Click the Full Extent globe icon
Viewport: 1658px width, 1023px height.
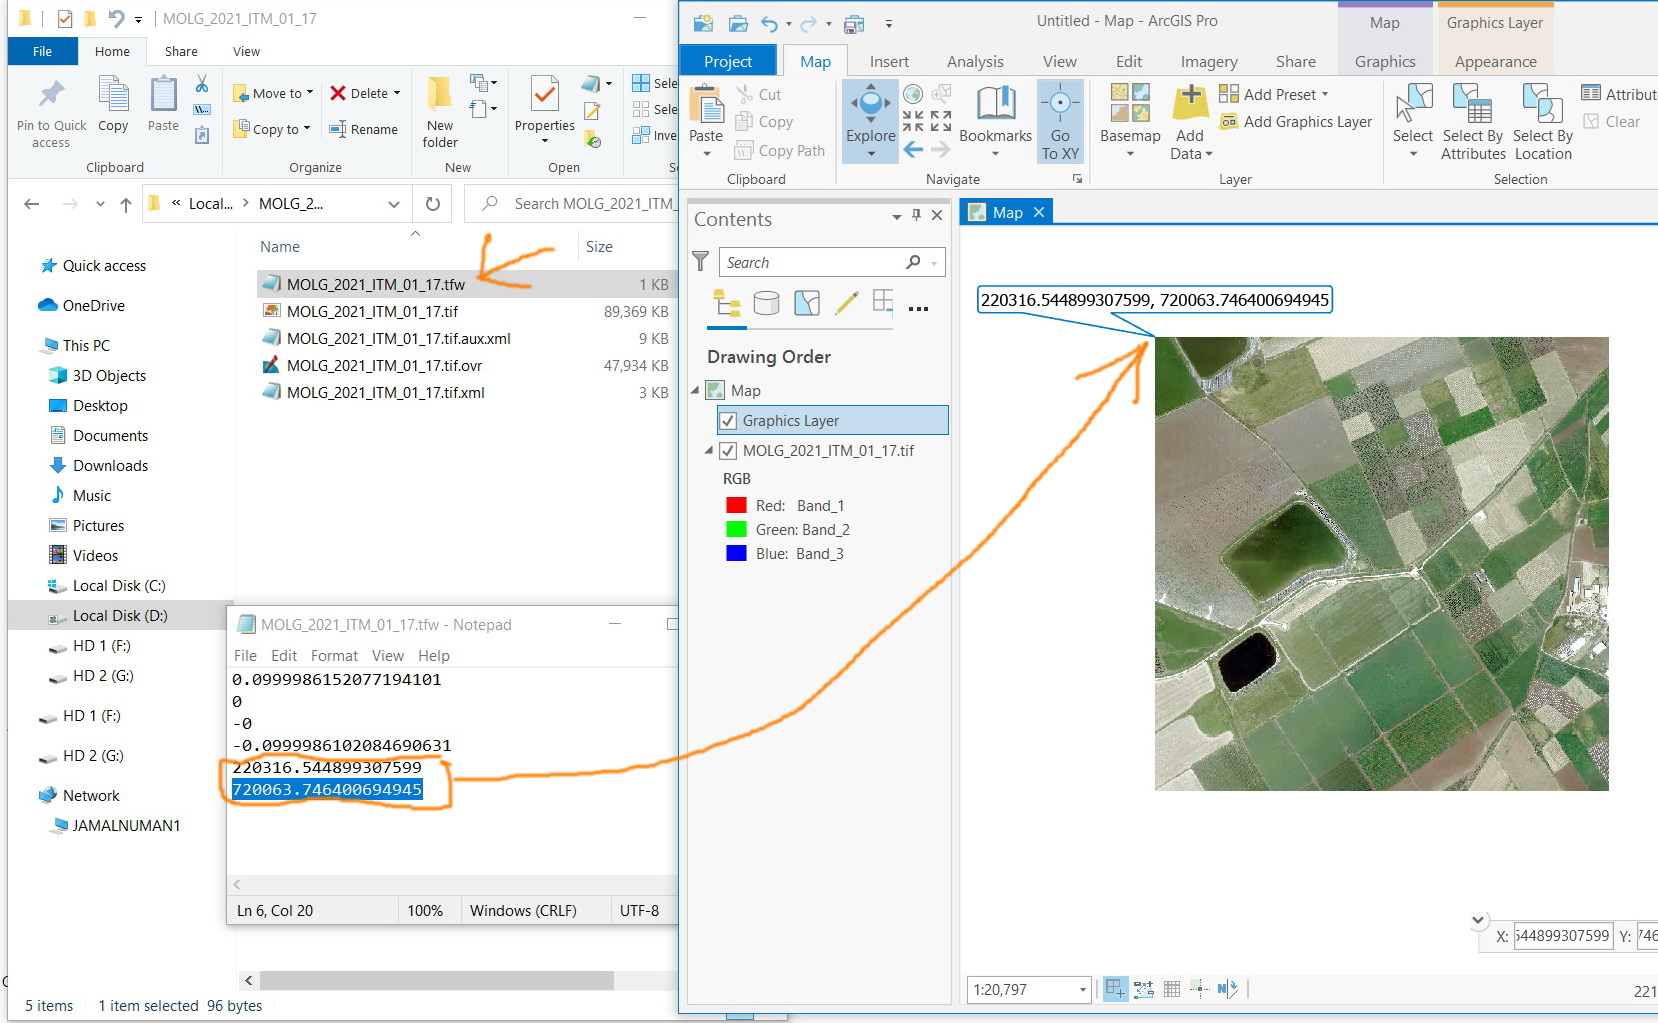point(913,94)
